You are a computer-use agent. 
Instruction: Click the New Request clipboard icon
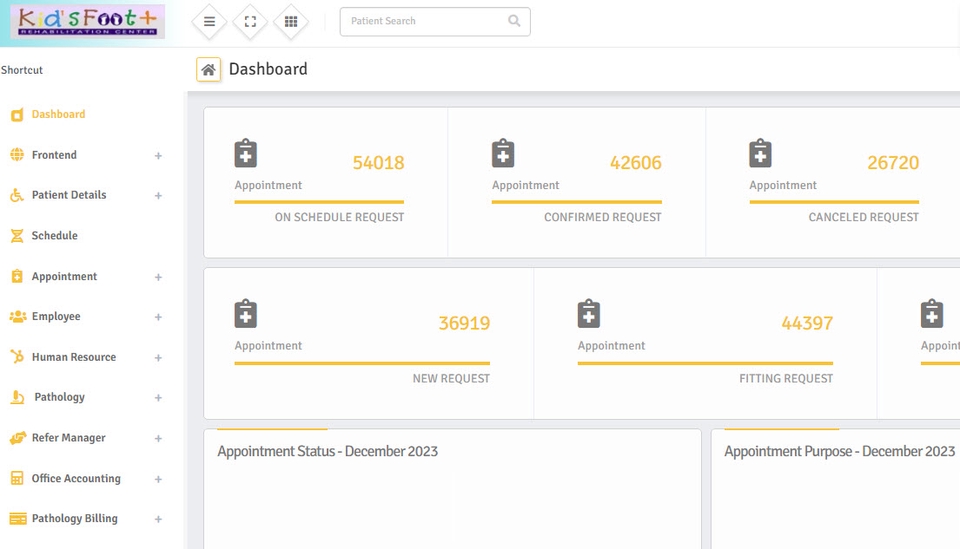[x=246, y=313]
